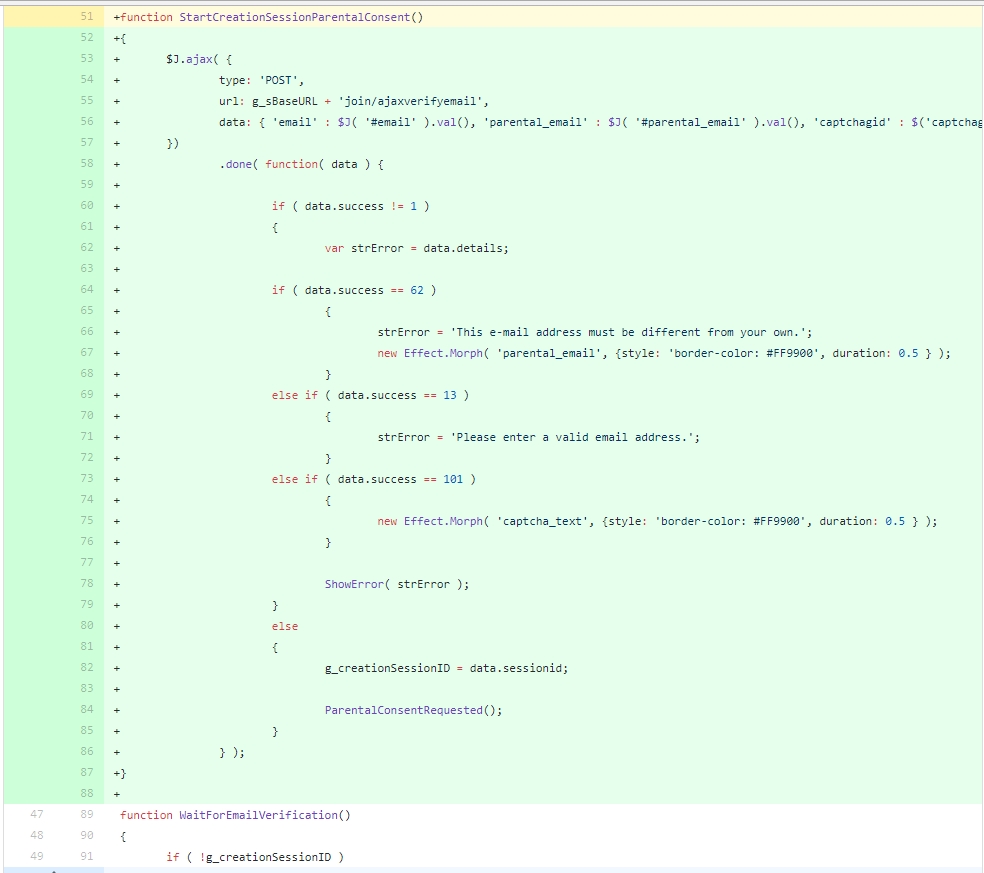This screenshot has width=984, height=873.
Task: Select line number 60 in the gutter
Action: [x=87, y=205]
